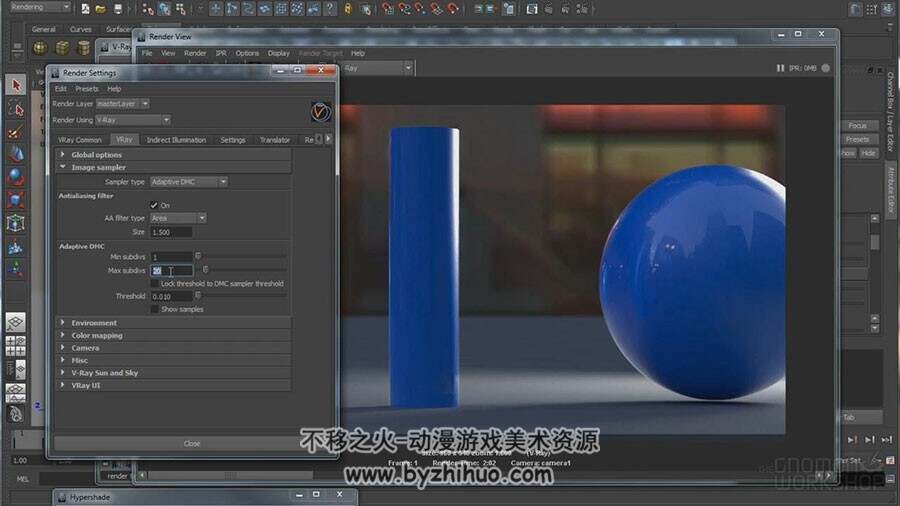Open the Render Using V-Ray dropdown
The width and height of the screenshot is (900, 506).
133,120
